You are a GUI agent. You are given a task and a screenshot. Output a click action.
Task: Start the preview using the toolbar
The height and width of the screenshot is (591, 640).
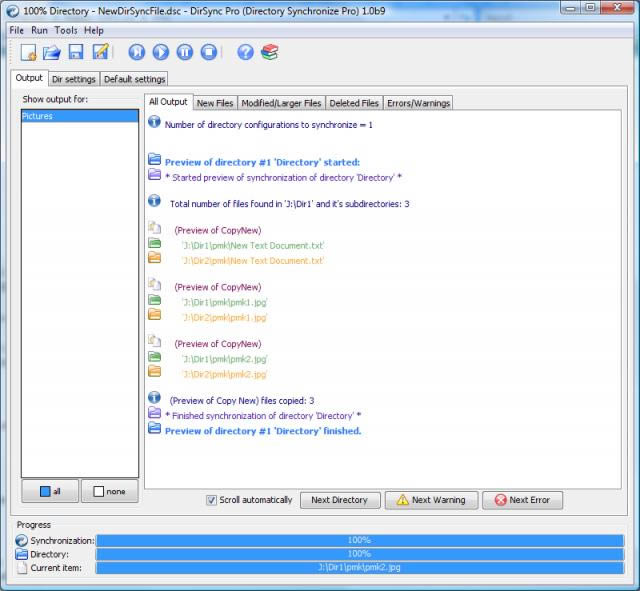point(137,52)
